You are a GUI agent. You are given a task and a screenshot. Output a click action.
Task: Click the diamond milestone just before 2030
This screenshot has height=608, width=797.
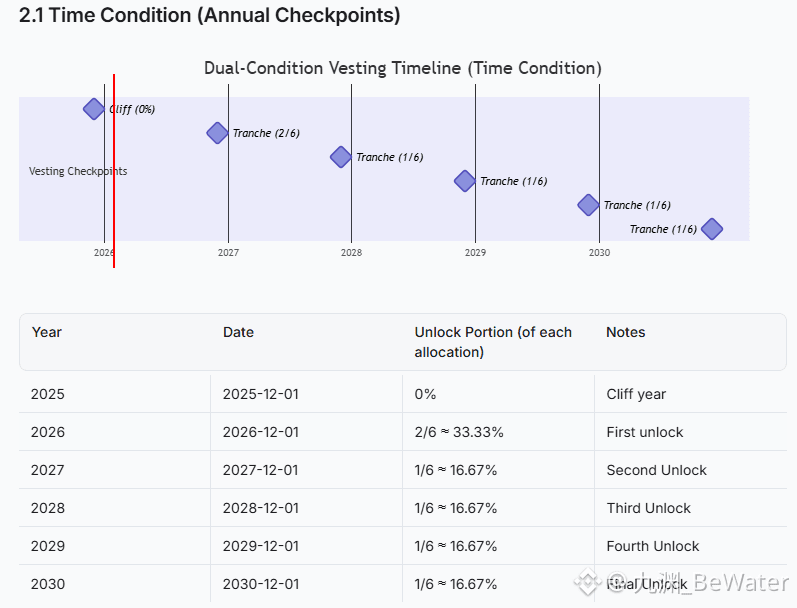click(588, 205)
